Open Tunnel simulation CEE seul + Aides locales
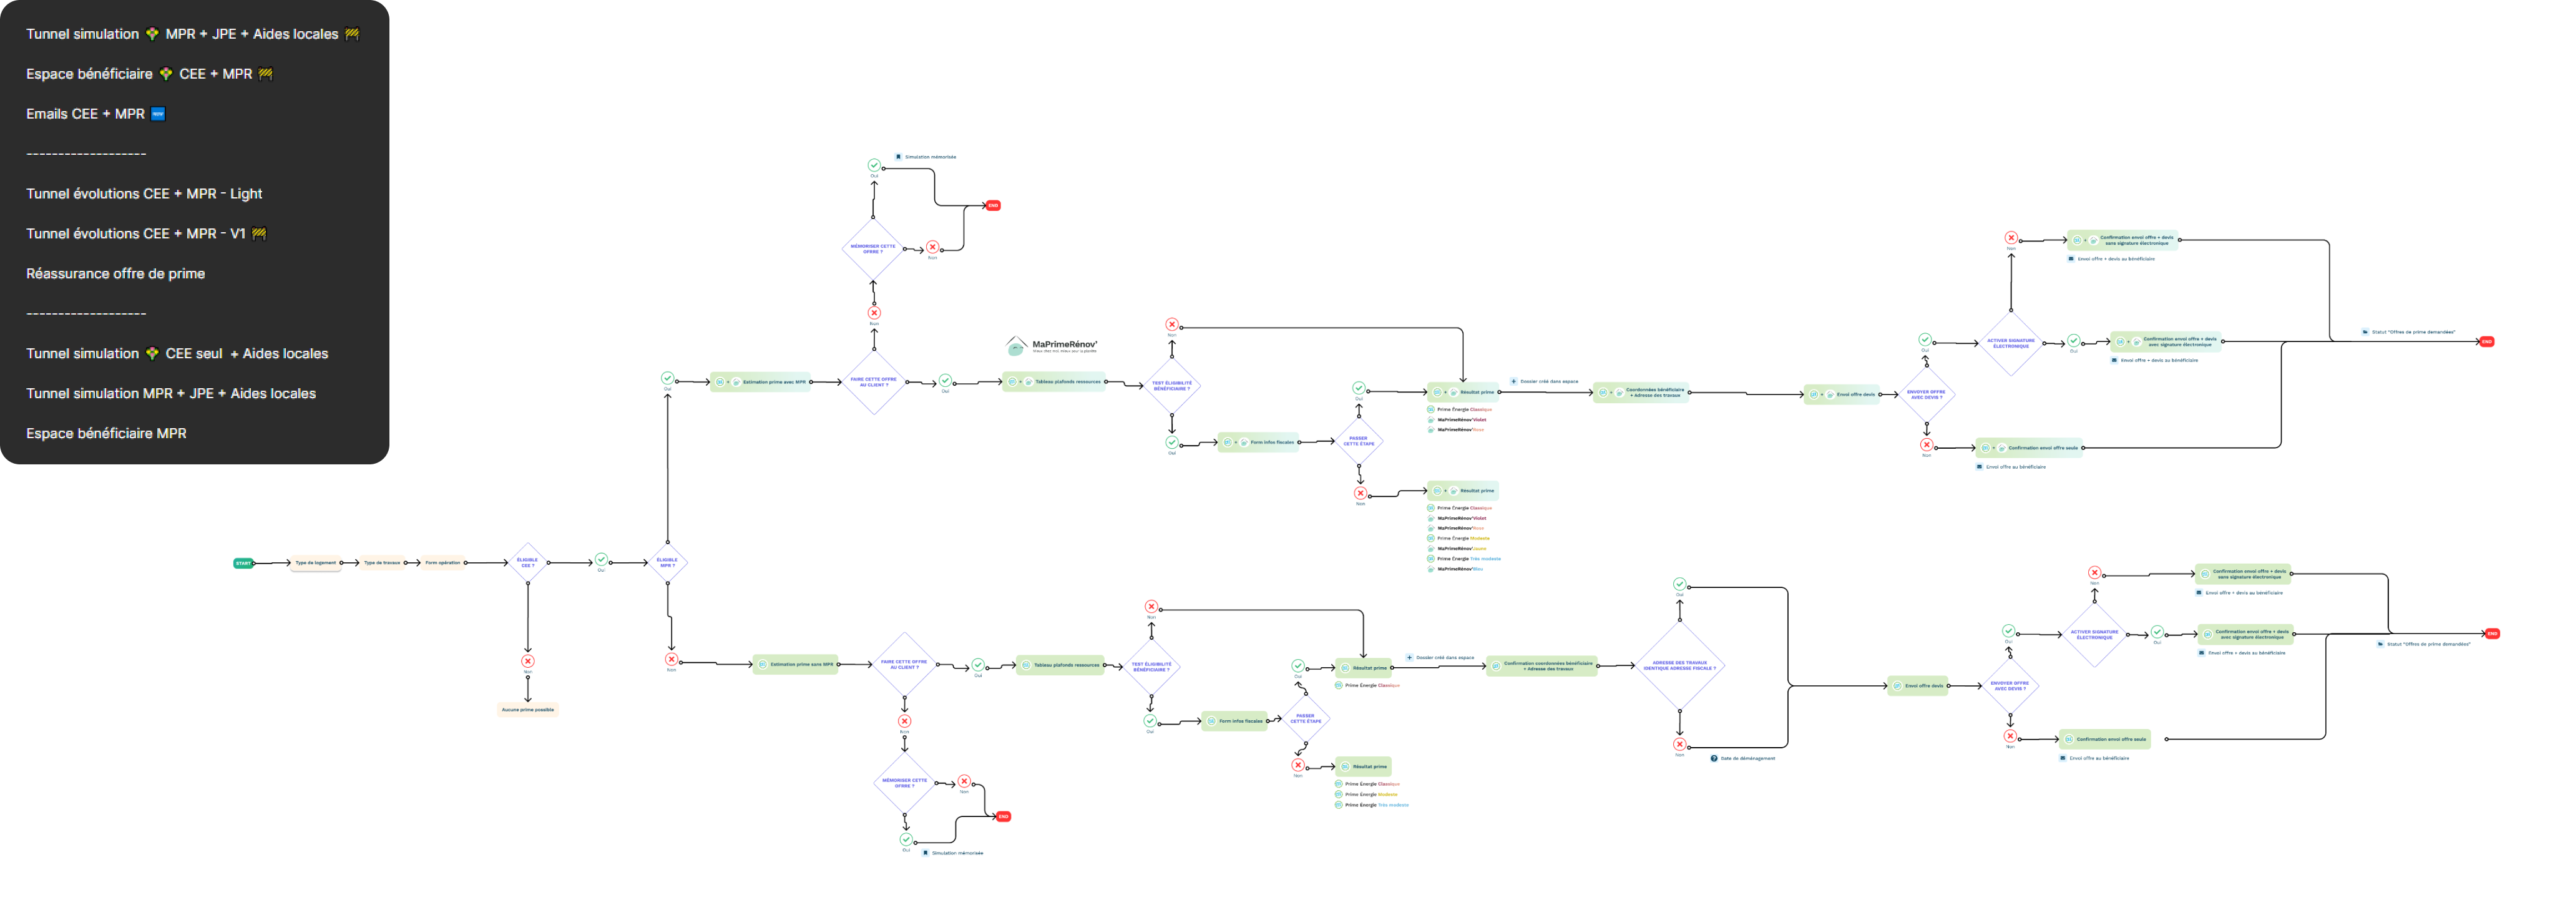Viewport: 2560px width, 905px height. (176, 354)
